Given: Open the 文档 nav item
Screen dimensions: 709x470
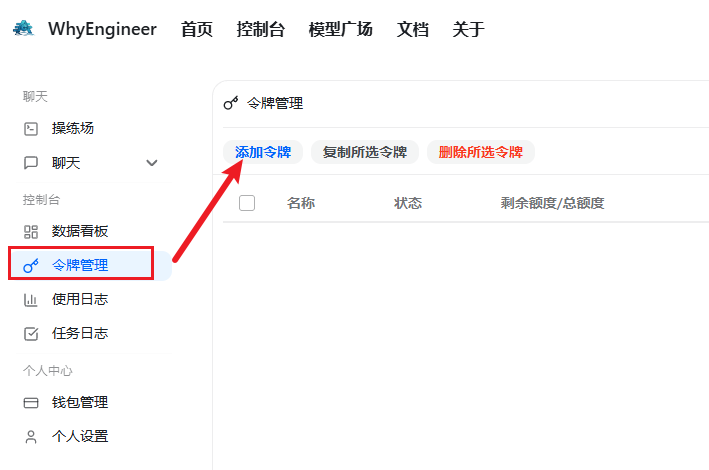Looking at the screenshot, I should (x=412, y=29).
